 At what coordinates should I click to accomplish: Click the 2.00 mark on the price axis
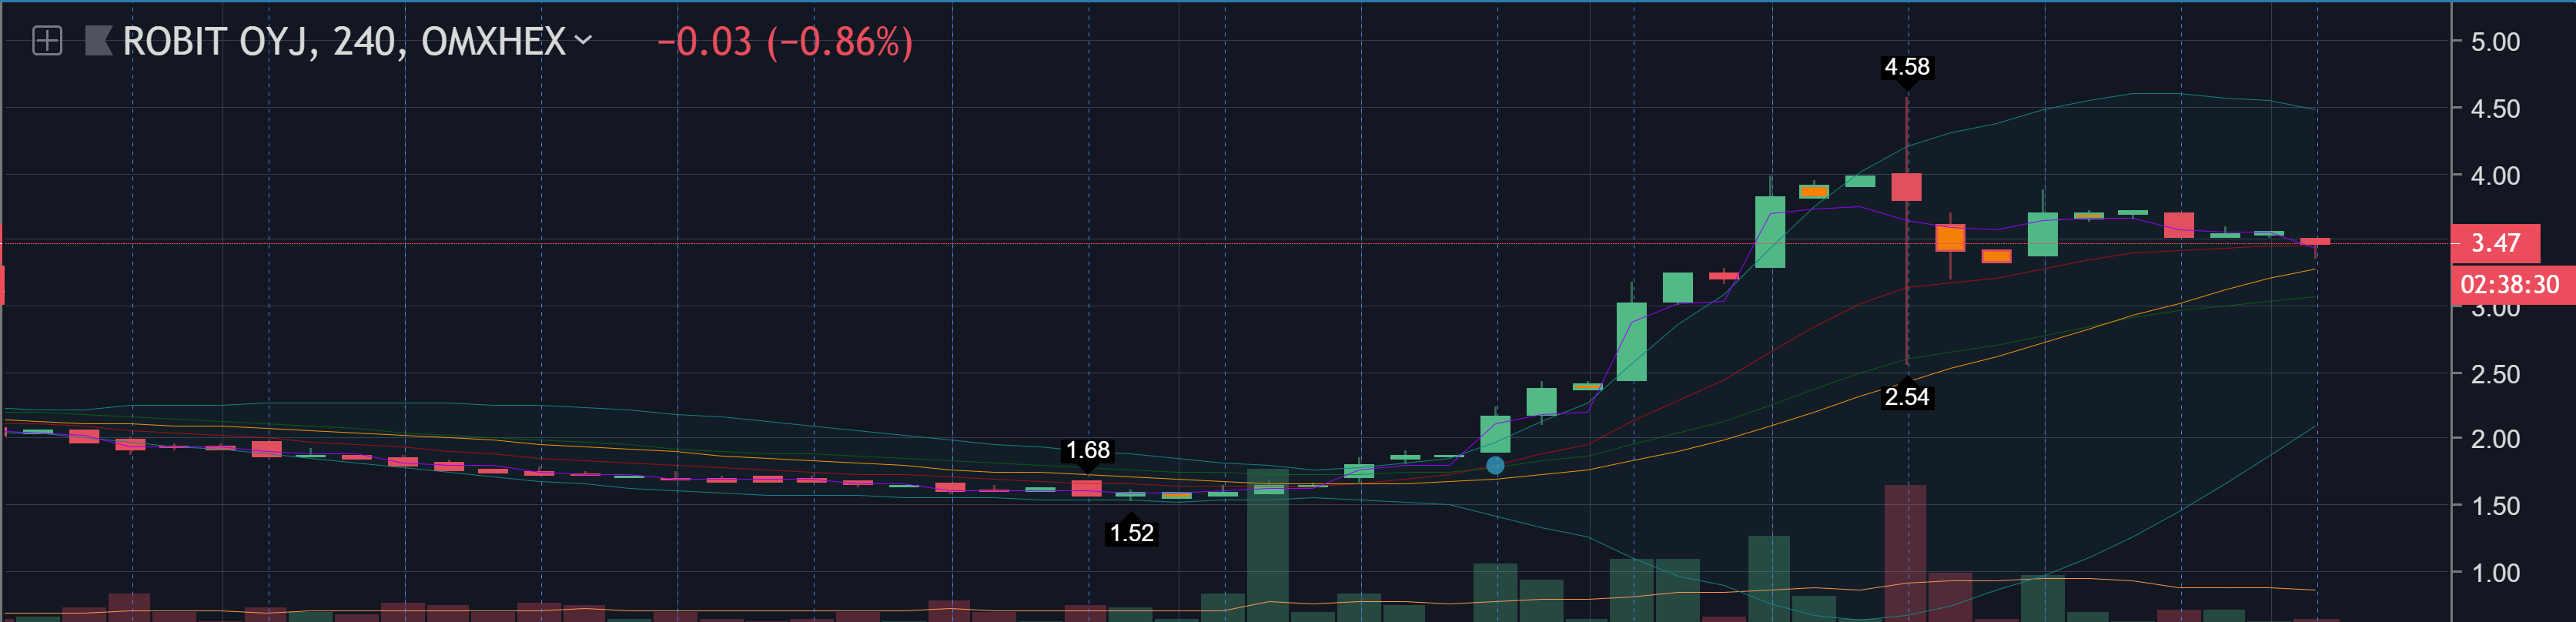(2494, 439)
